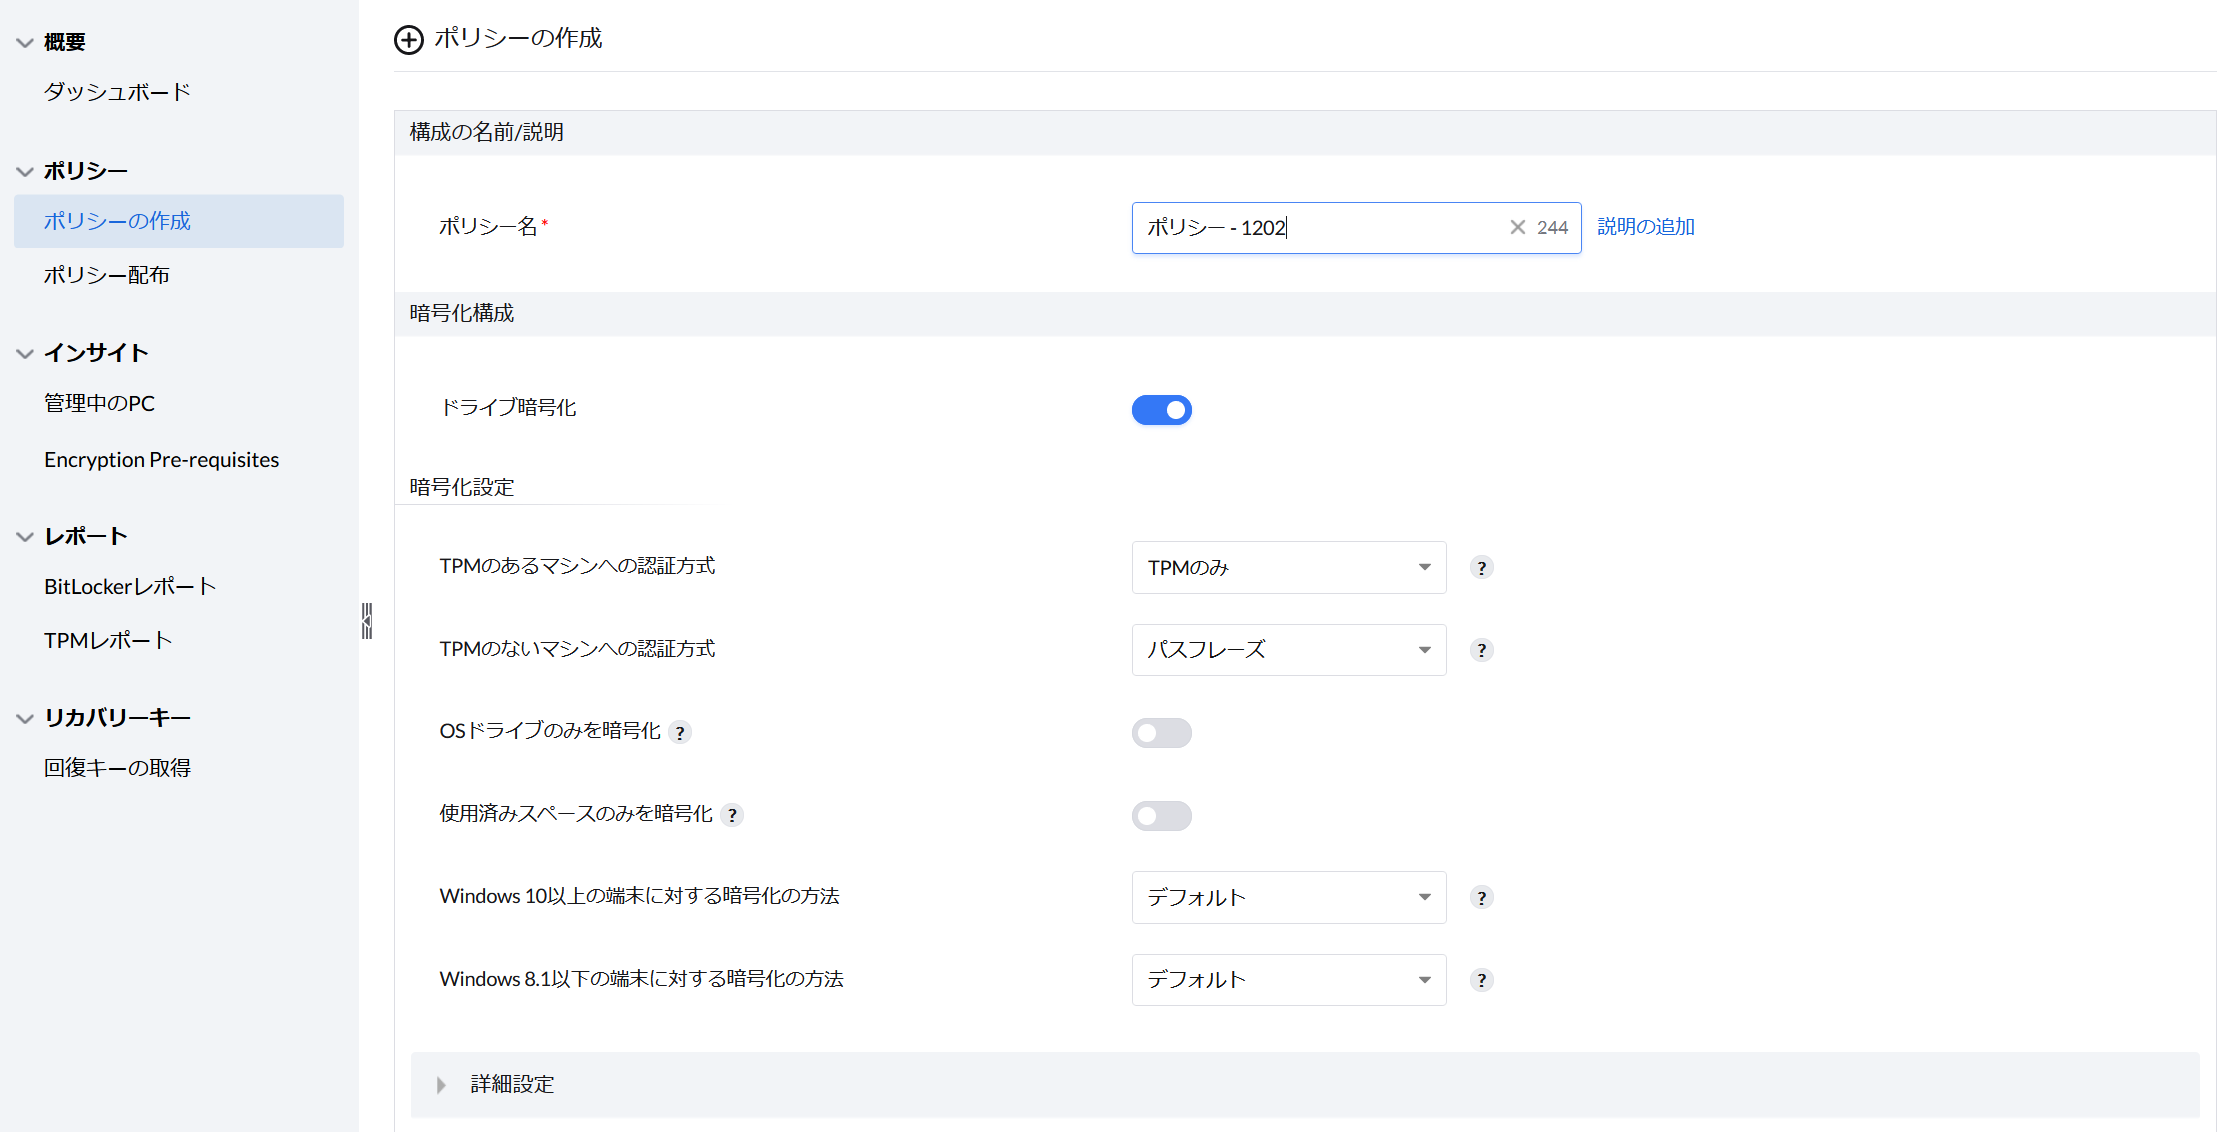Click help icon for Windows 10以上 encryption method
The width and height of the screenshot is (2220, 1132).
(1481, 897)
